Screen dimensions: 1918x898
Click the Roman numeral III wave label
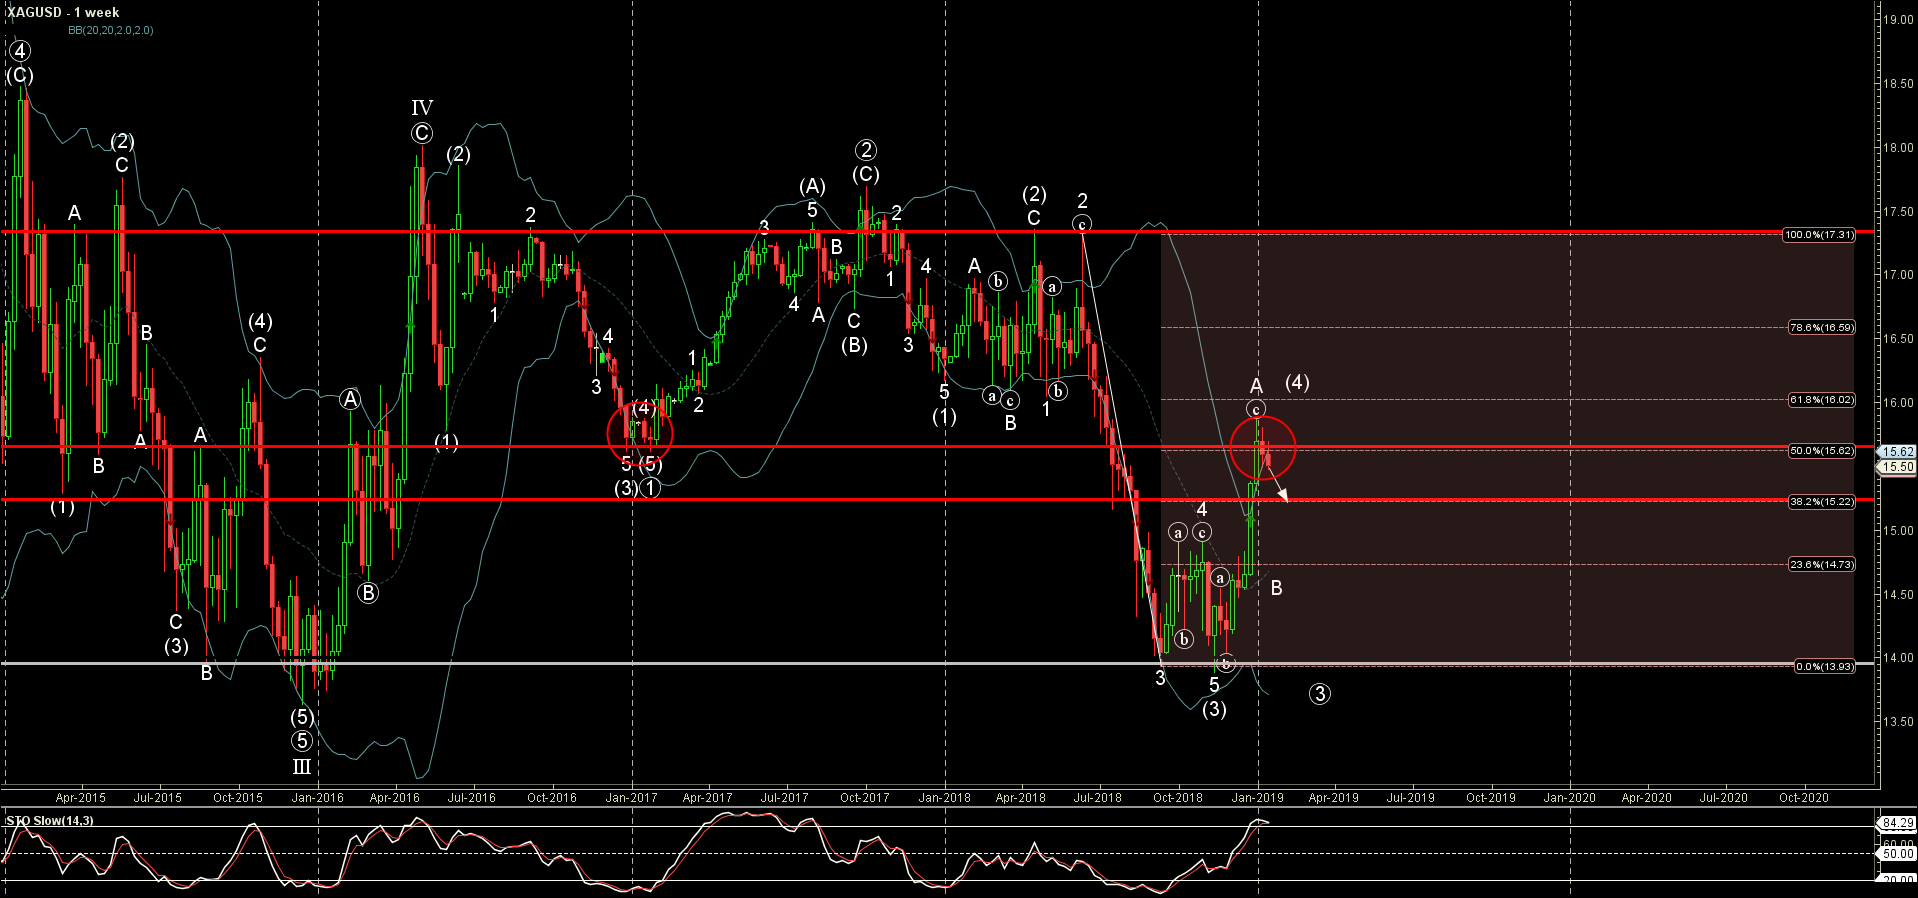301,767
